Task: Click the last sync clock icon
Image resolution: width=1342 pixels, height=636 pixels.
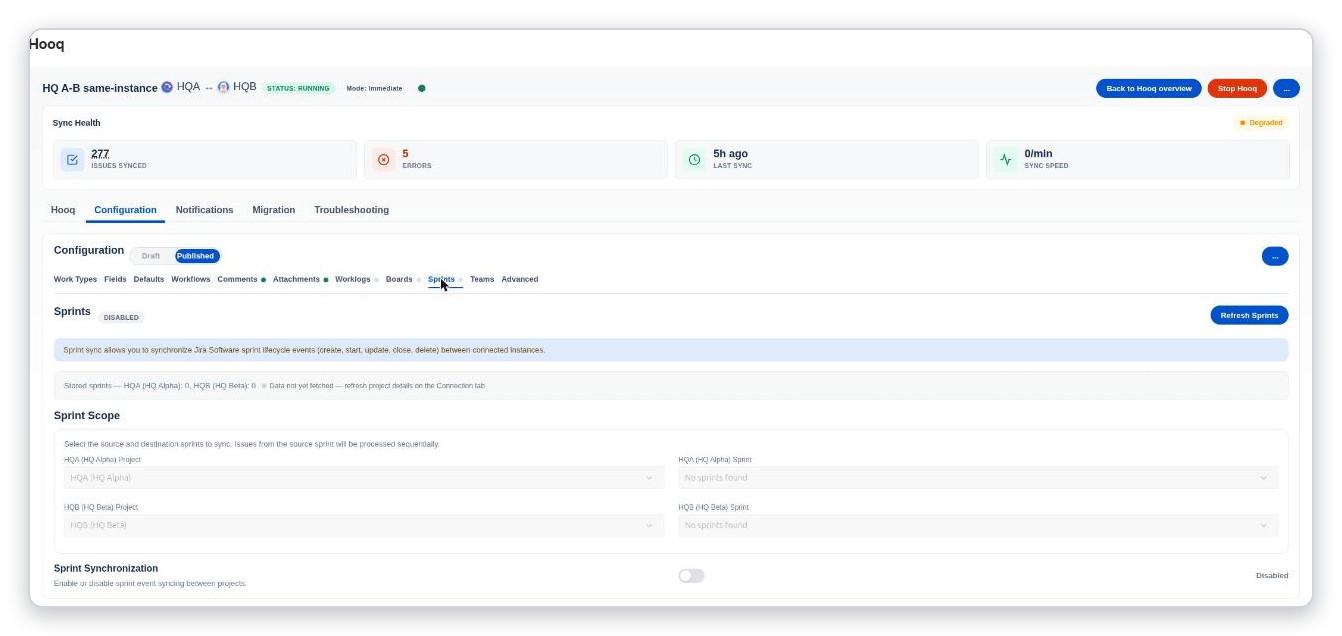Action: pyautogui.click(x=694, y=159)
